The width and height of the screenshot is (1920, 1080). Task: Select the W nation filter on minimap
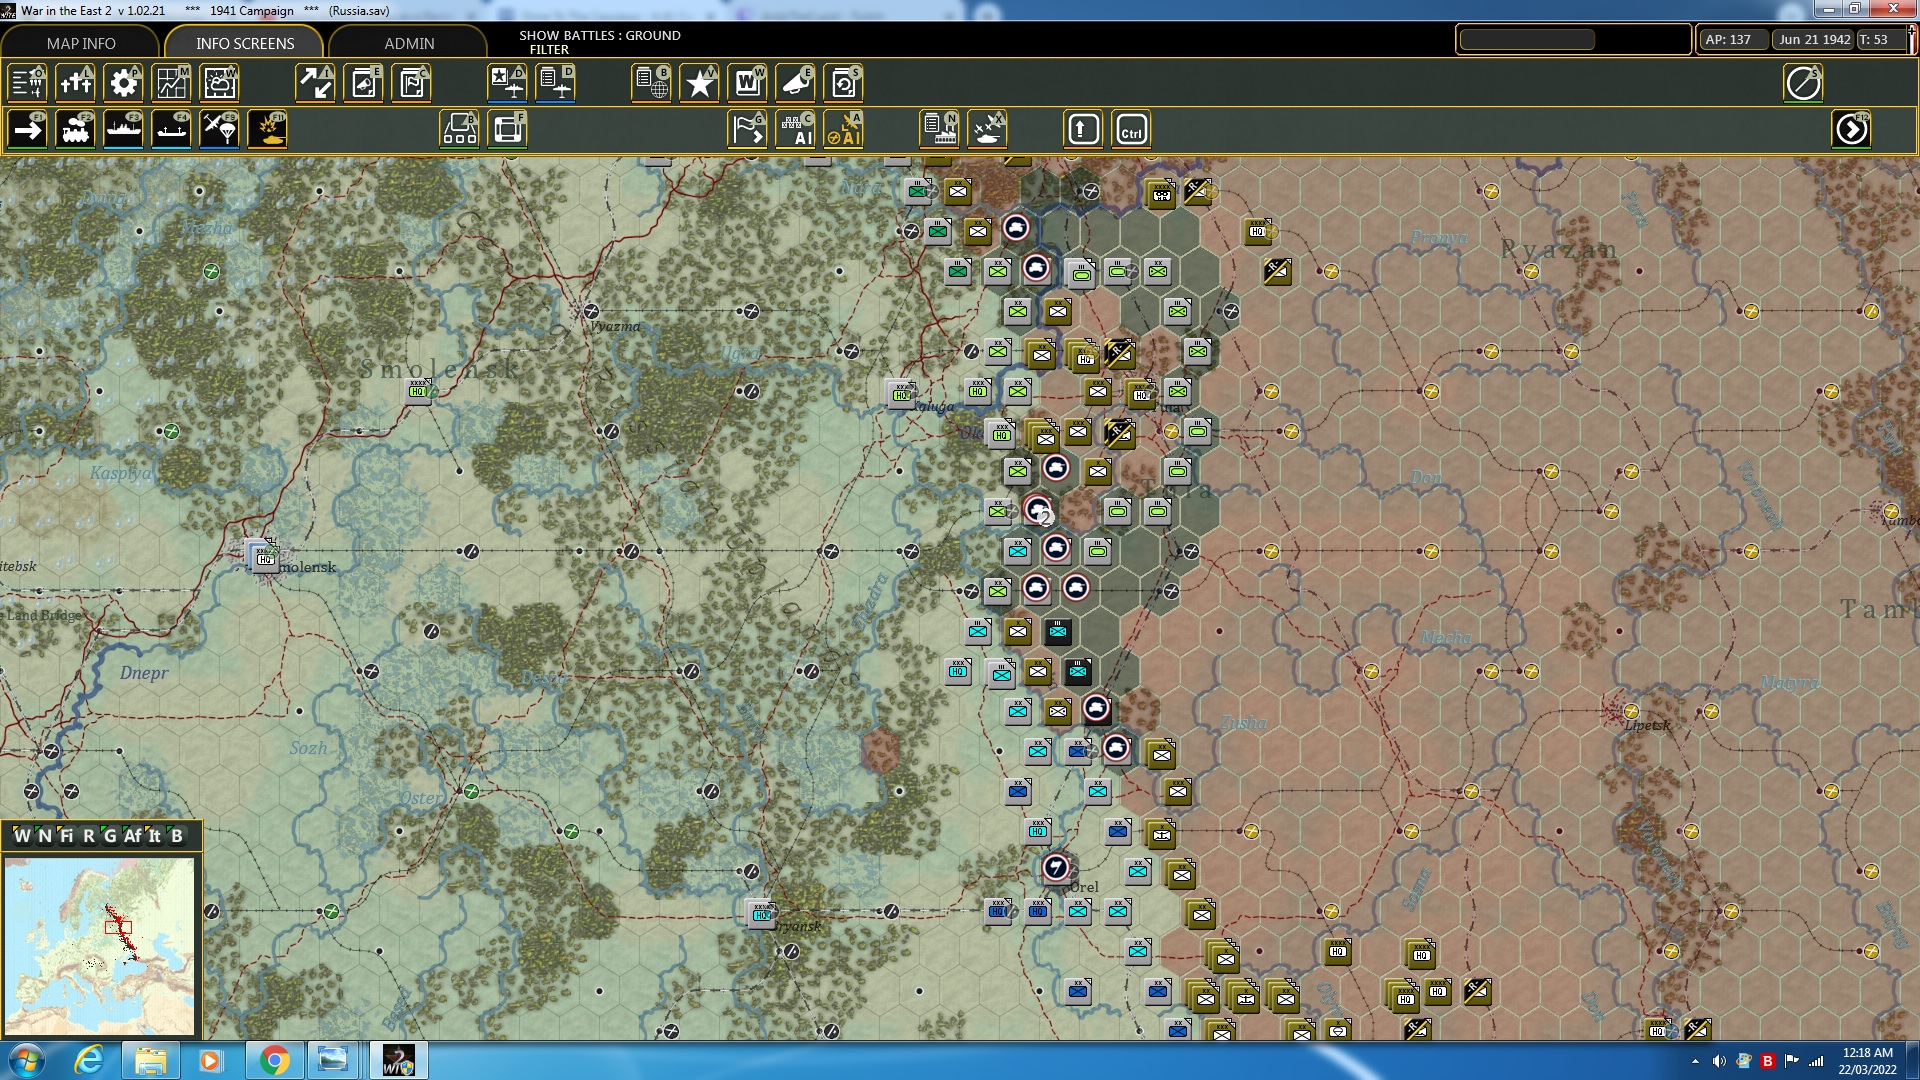tap(22, 836)
